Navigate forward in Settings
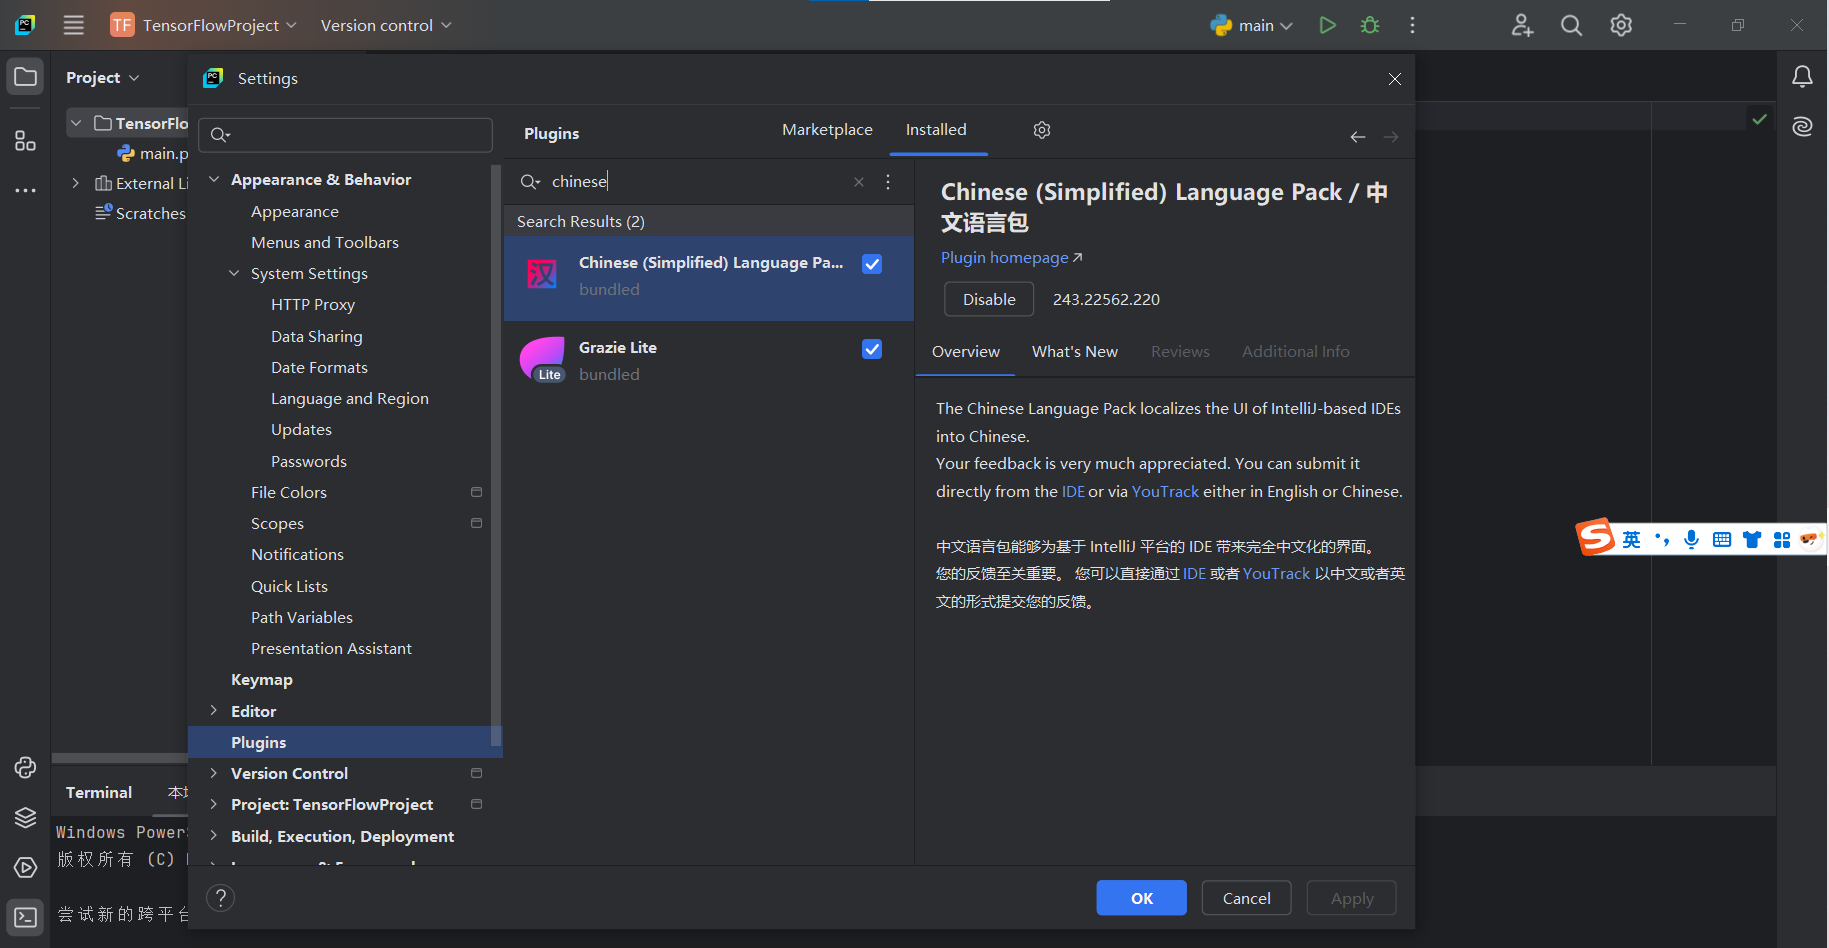This screenshot has width=1829, height=948. point(1391,137)
